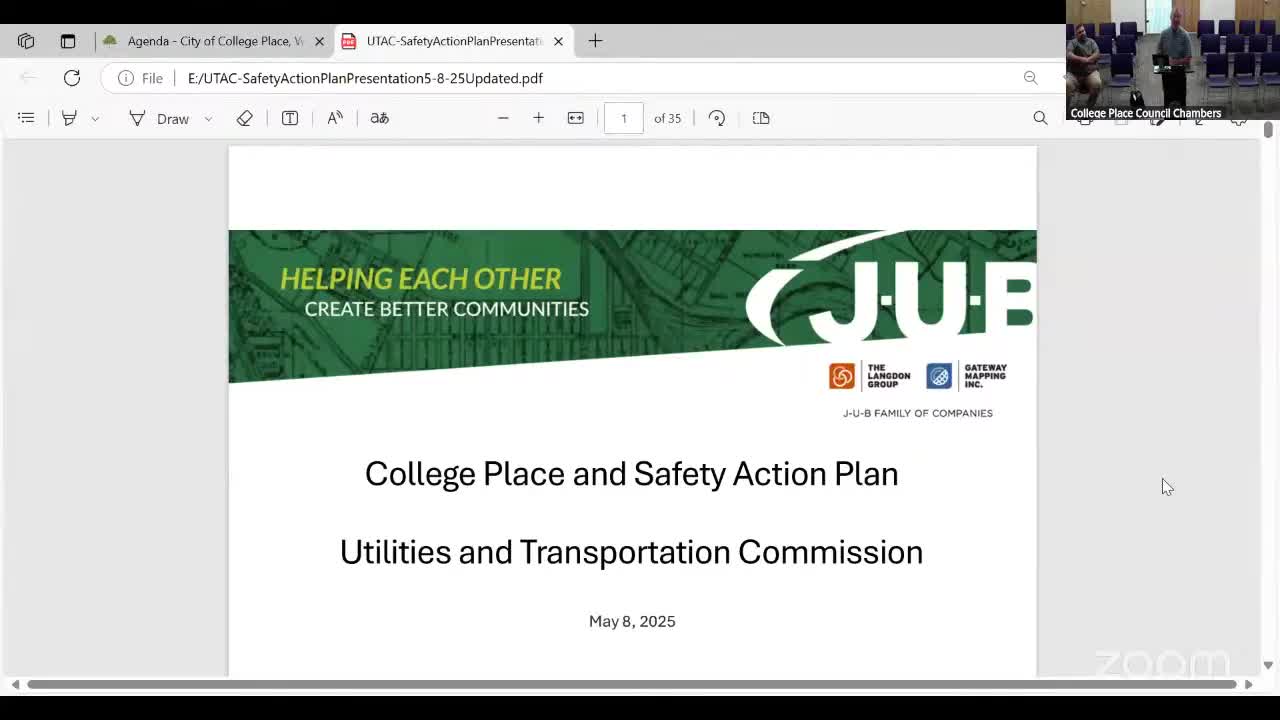
Task: Close the Agenda - City of College Place tab
Action: (319, 41)
